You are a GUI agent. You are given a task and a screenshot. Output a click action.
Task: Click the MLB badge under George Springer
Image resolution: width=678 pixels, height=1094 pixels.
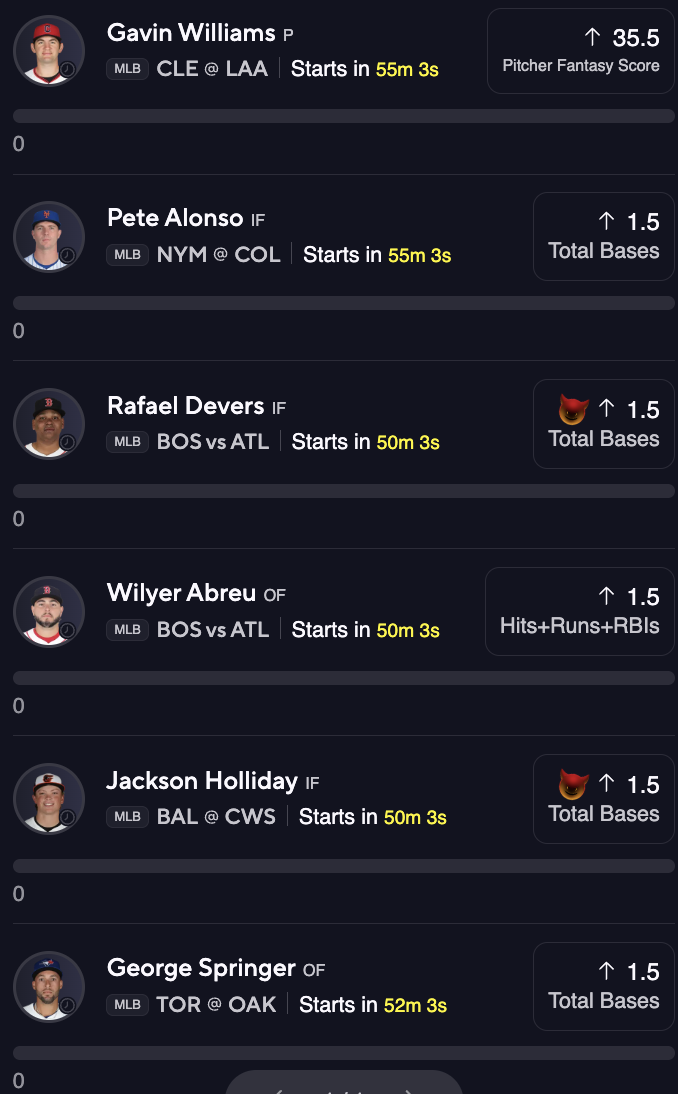127,1005
